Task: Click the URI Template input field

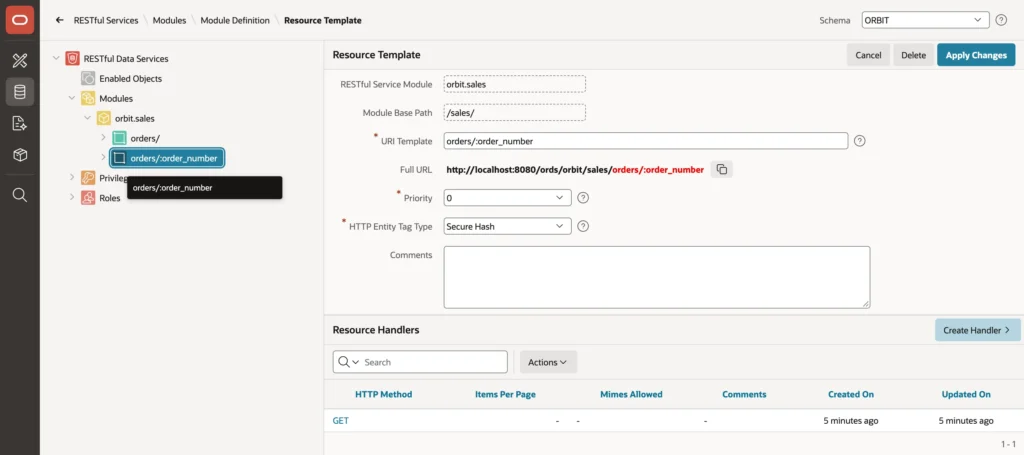Action: coord(645,141)
